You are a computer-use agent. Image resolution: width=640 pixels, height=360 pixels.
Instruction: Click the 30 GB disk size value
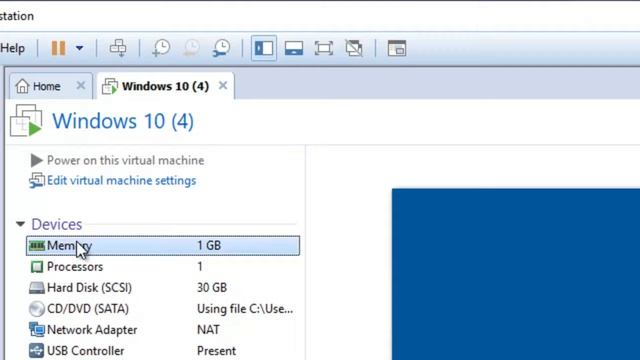[212, 288]
